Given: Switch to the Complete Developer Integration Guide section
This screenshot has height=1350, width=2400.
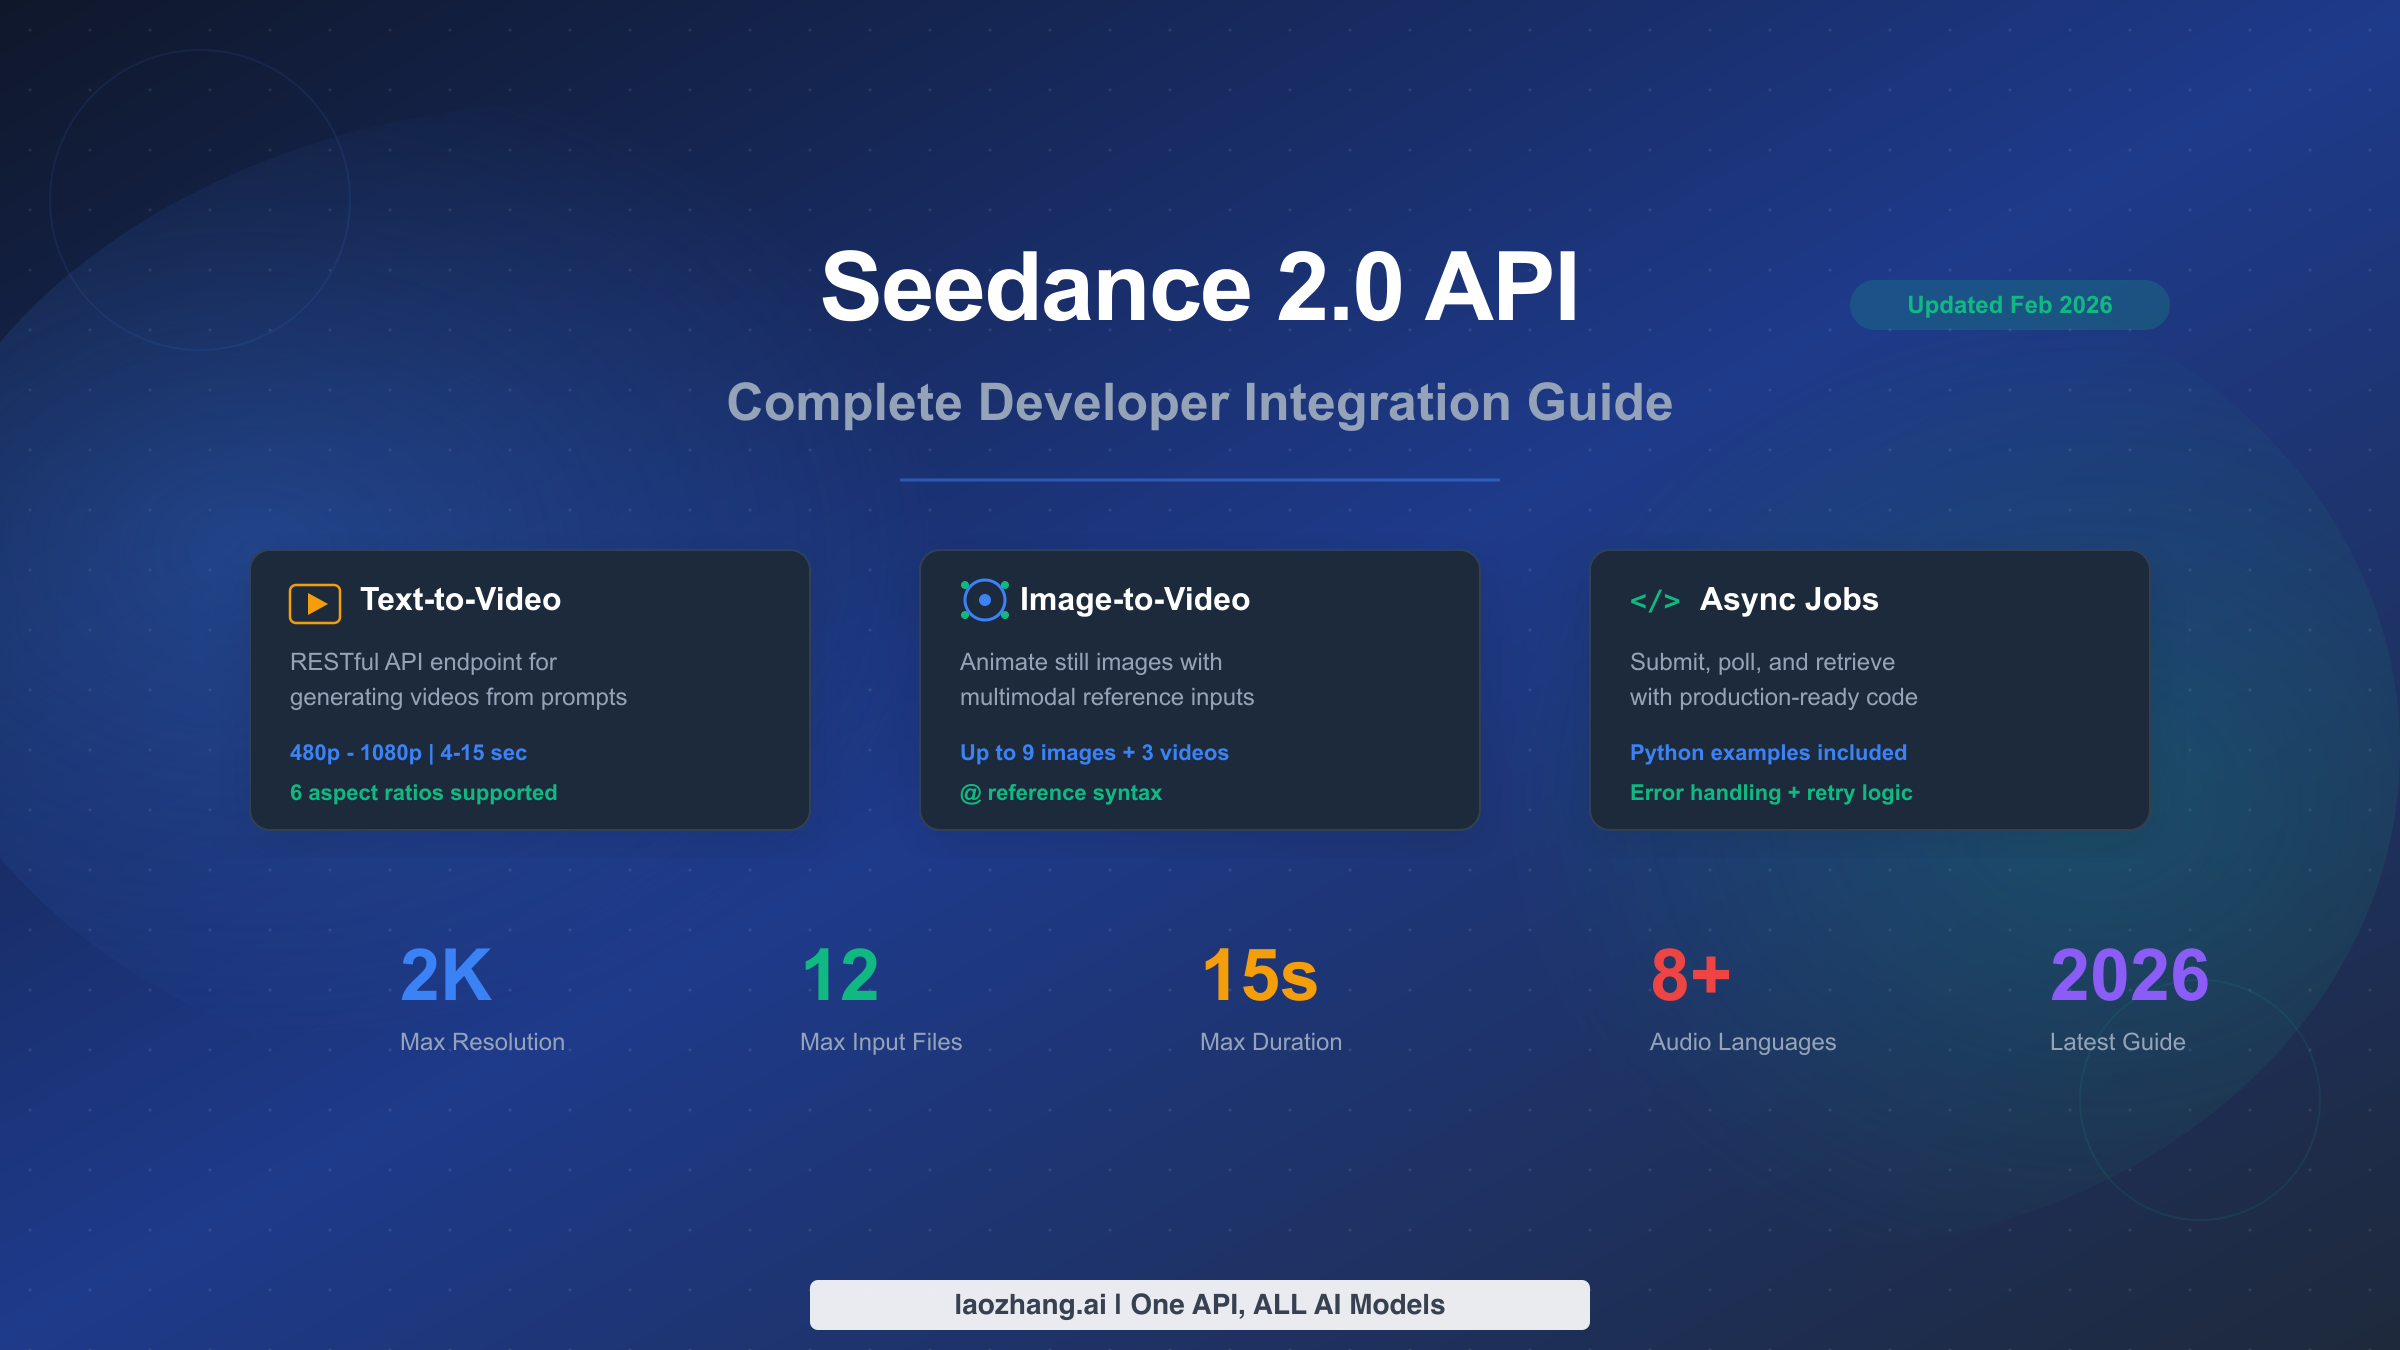Looking at the screenshot, I should pyautogui.click(x=1200, y=403).
